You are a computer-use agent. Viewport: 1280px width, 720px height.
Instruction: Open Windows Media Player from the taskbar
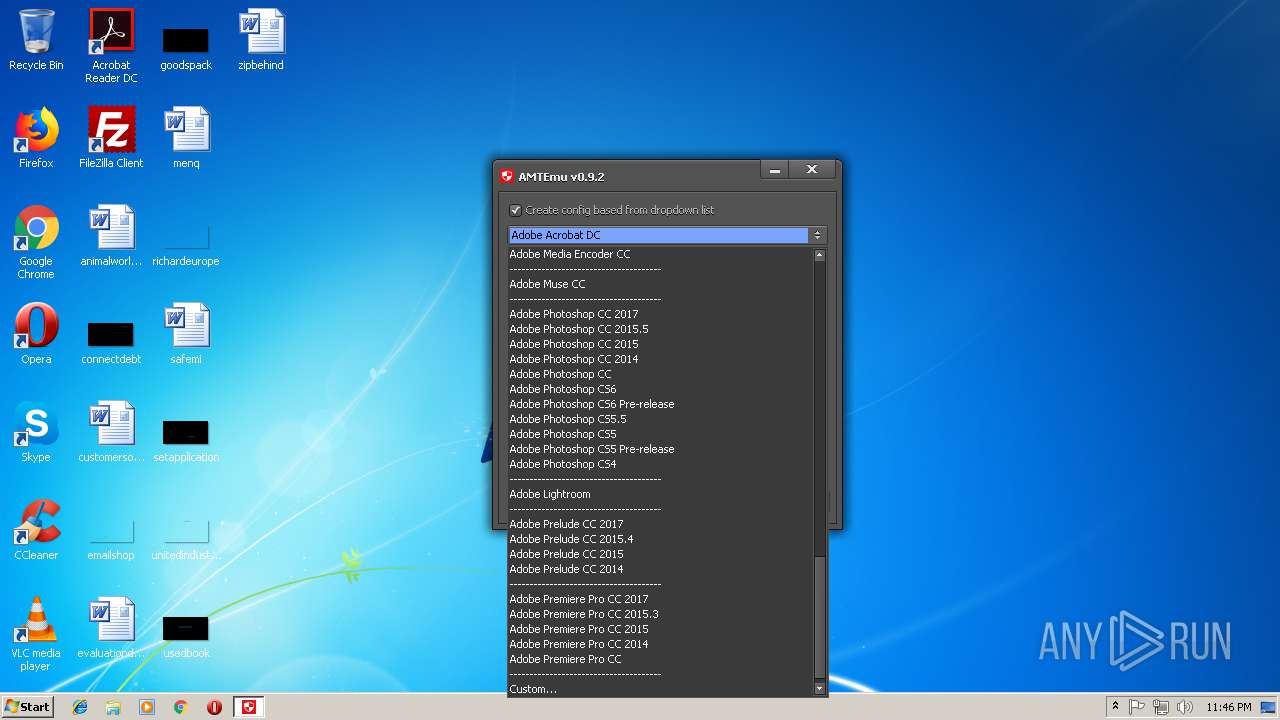tap(147, 707)
